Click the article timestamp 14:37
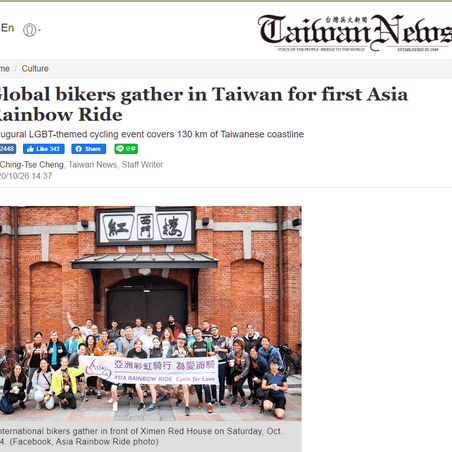Image resolution: width=452 pixels, height=452 pixels. click(42, 176)
